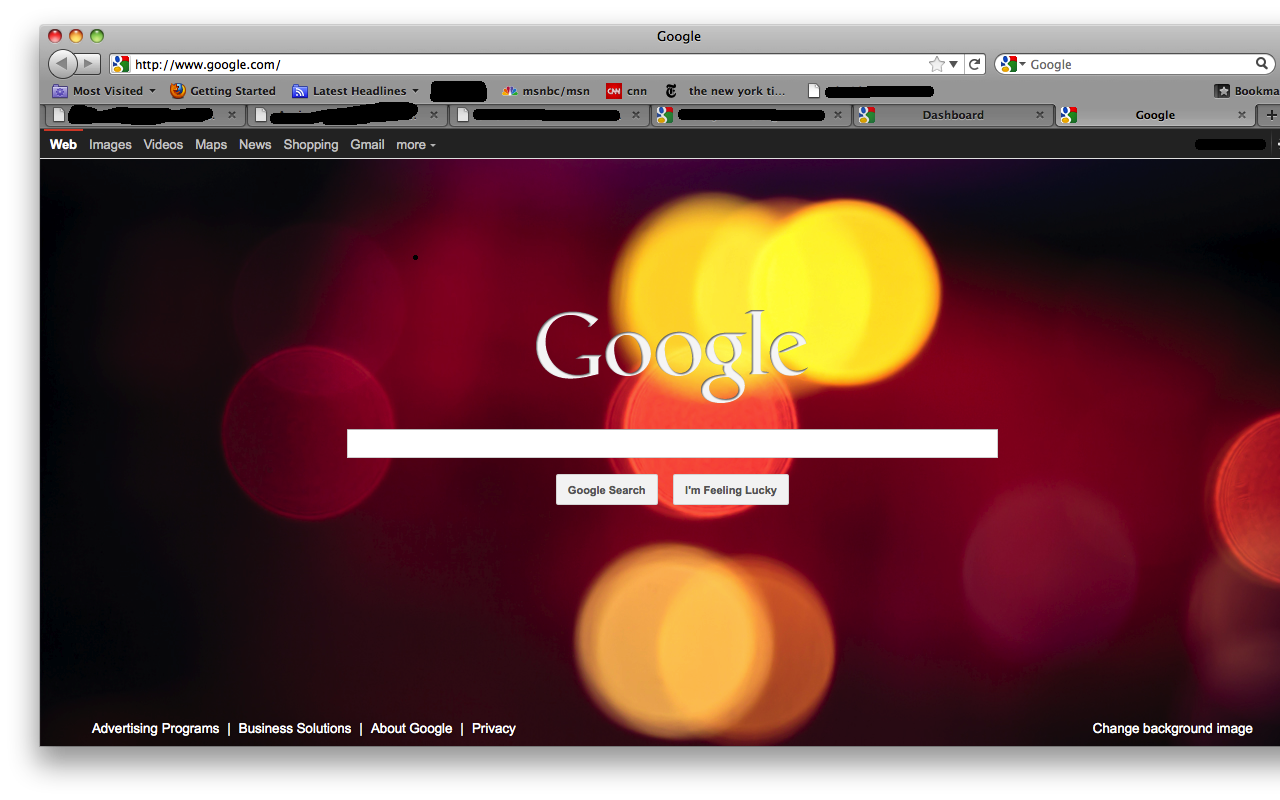Viewport: 1280px width, 800px height.
Task: Open the About Google link
Action: [x=411, y=729]
